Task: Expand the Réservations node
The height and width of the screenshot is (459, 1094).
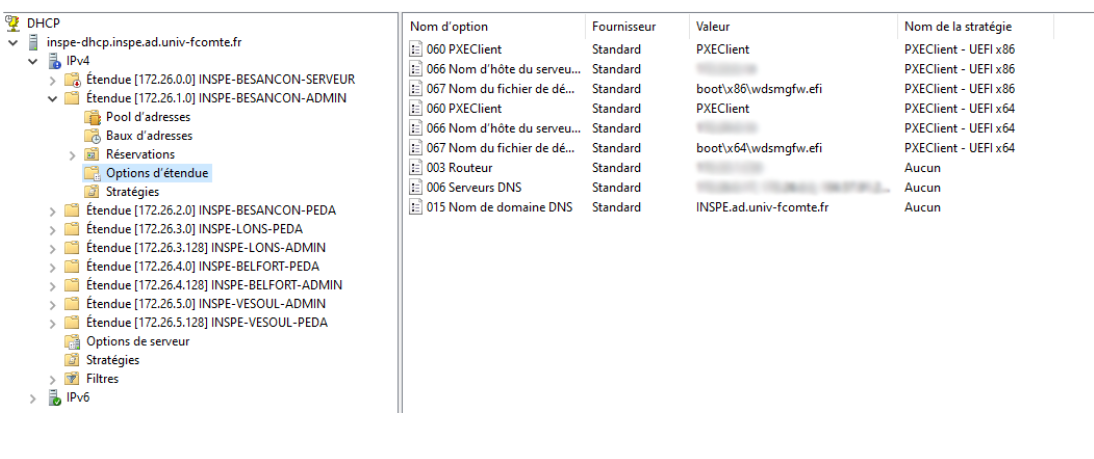Action: [72, 155]
